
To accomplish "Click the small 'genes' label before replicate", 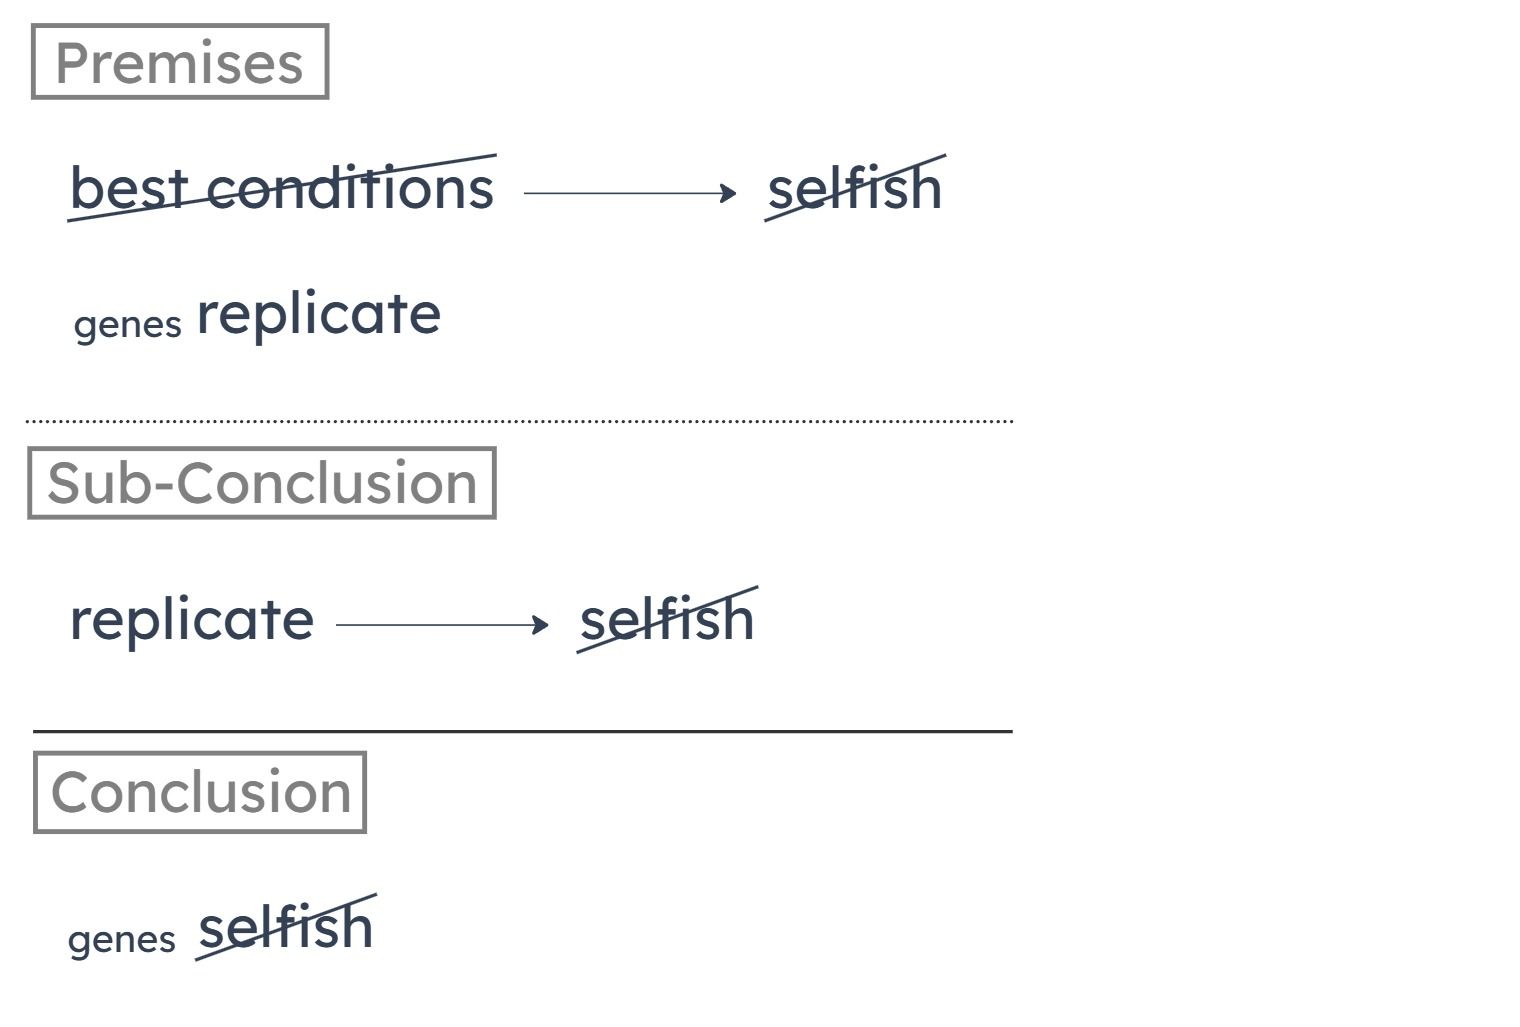I will tap(128, 324).
